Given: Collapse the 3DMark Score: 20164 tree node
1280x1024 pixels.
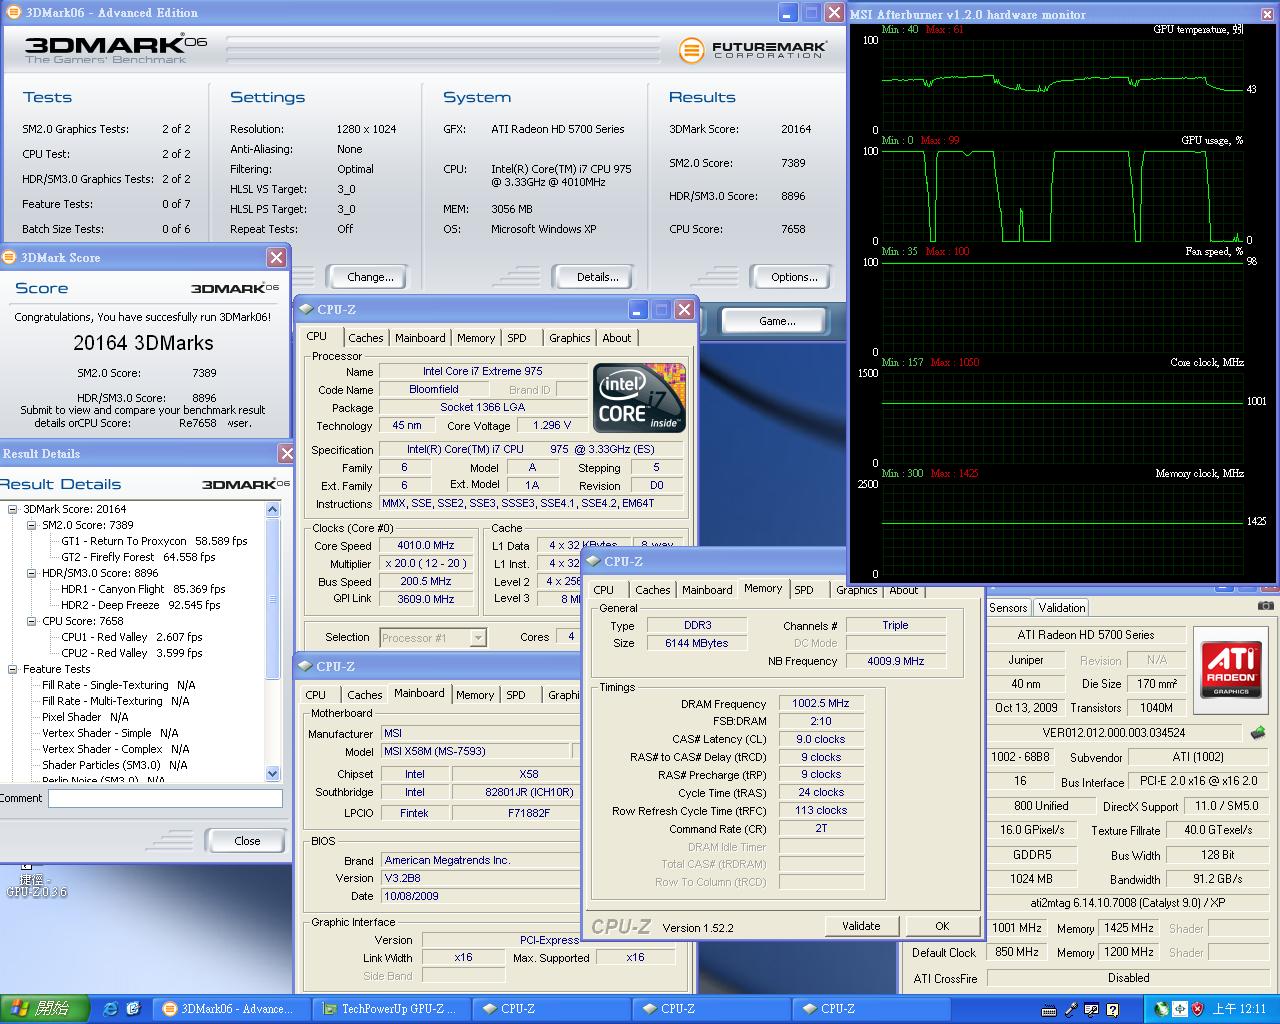Looking at the screenshot, I should point(12,509).
